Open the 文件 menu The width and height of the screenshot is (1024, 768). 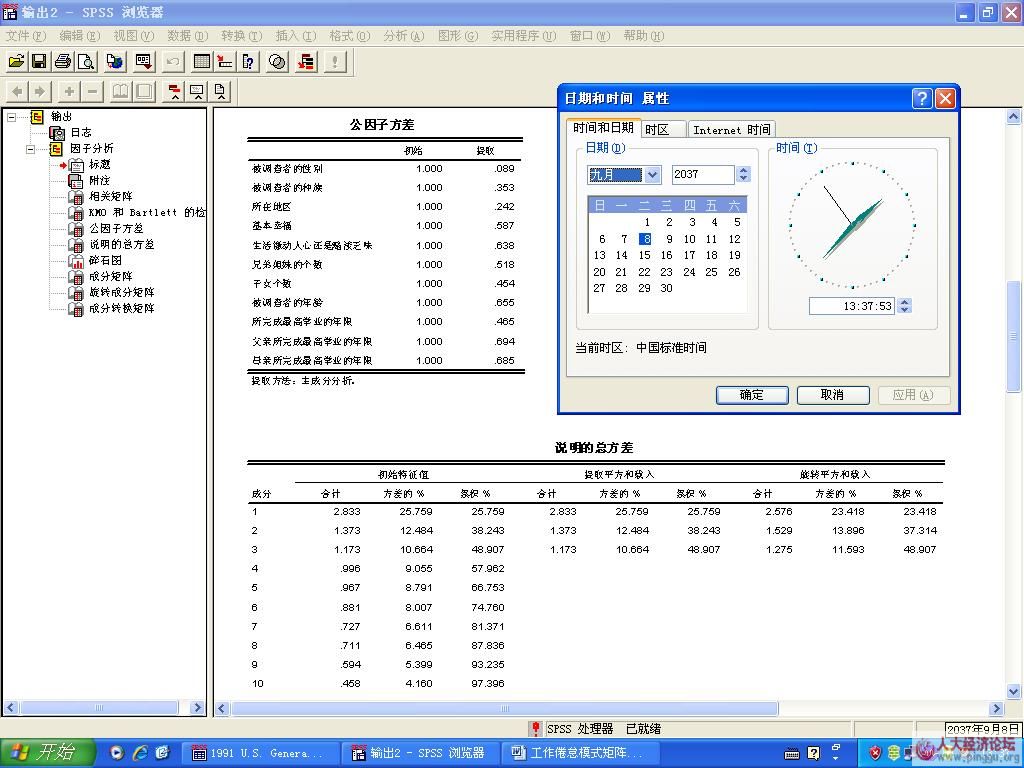[25, 36]
